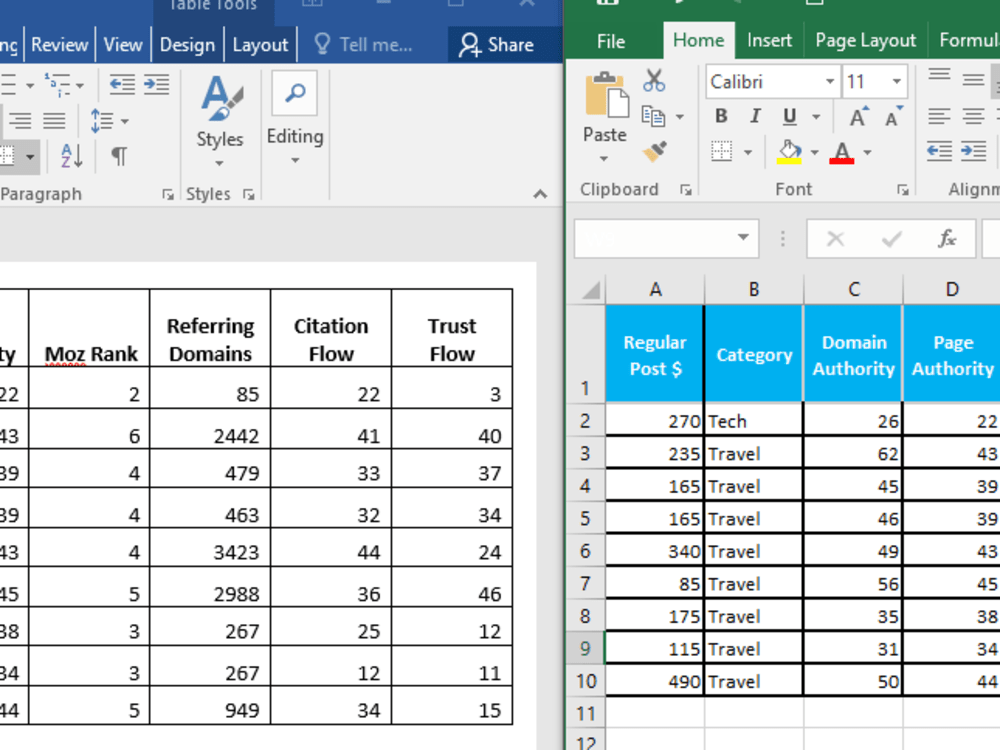
Task: Click Editing find icon in Word
Action: (295, 93)
